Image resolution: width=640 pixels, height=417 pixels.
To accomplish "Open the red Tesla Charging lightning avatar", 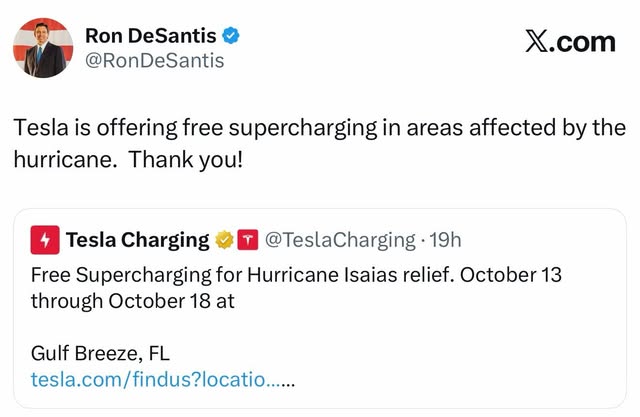I will (45, 240).
